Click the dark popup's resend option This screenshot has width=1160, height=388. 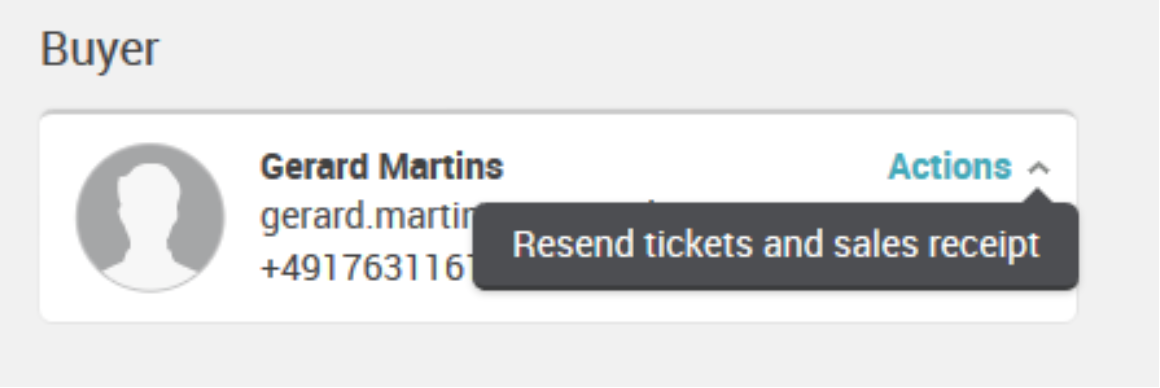tap(776, 245)
